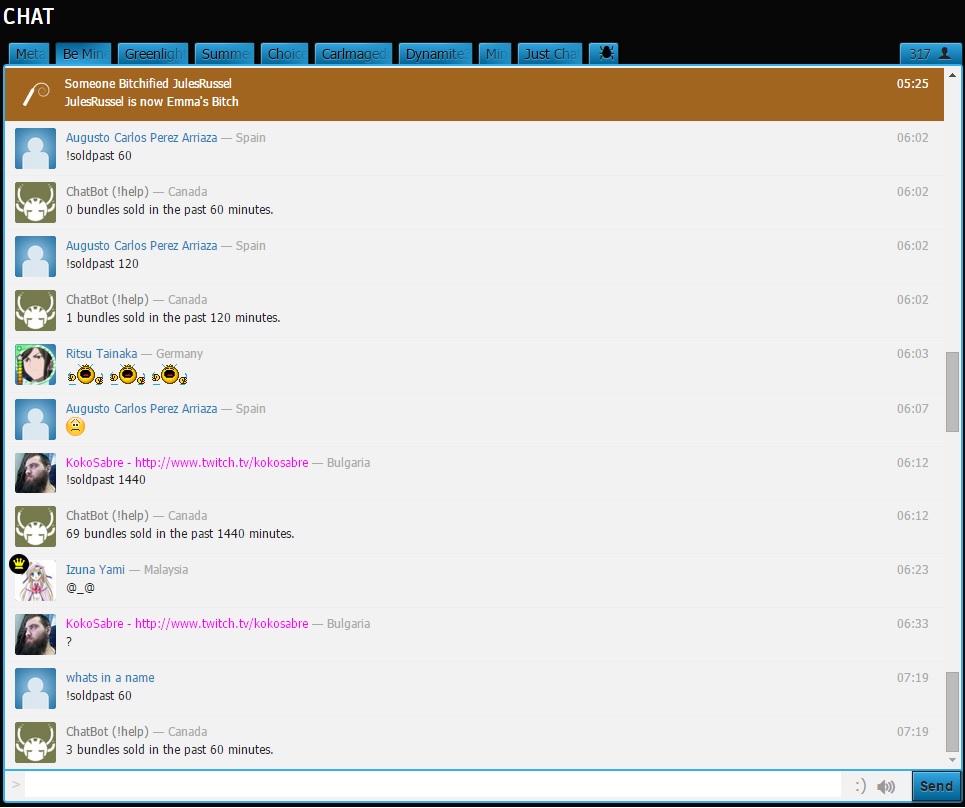Click the crown badge on Izuna Yami's avatar

coord(19,564)
